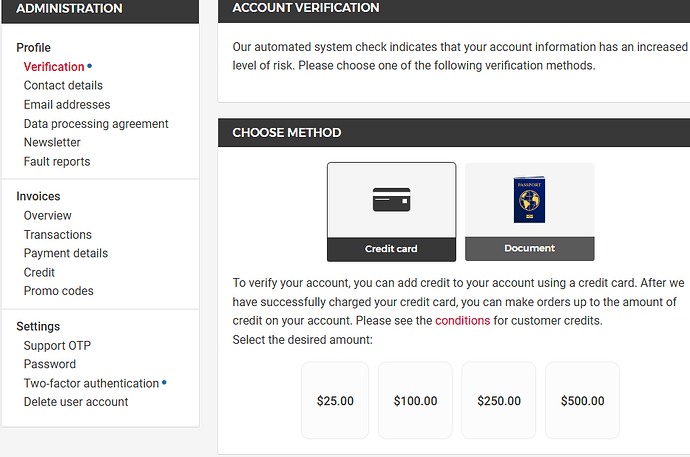Open Email addresses page

tap(67, 105)
